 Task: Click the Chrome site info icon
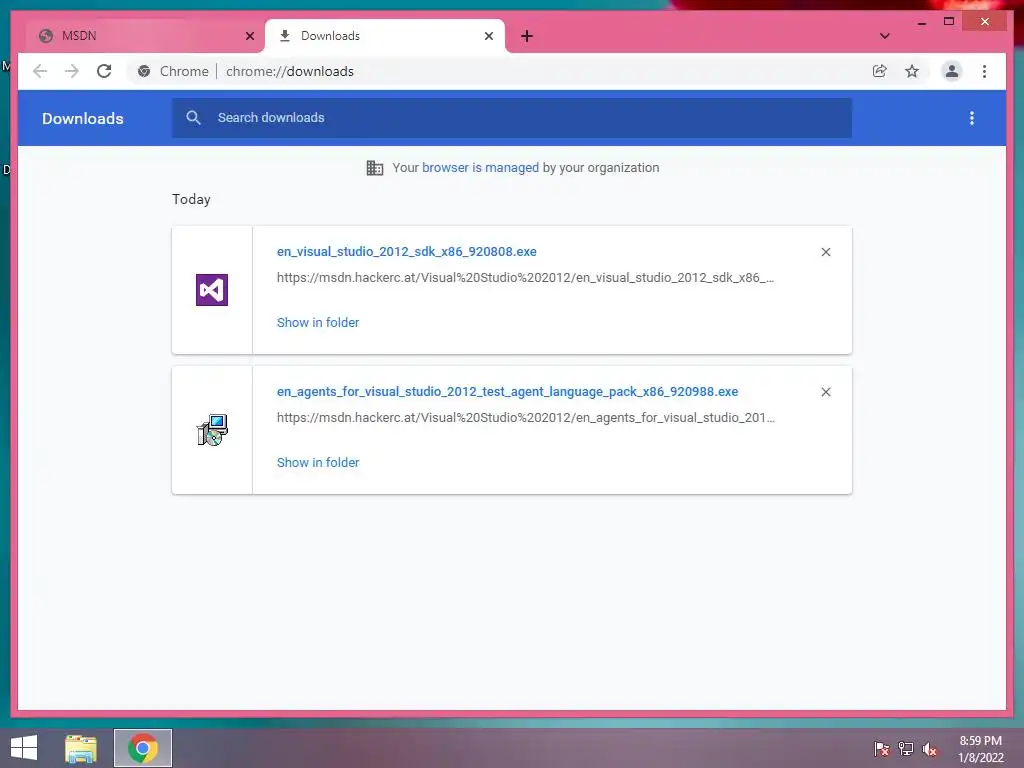[x=144, y=71]
